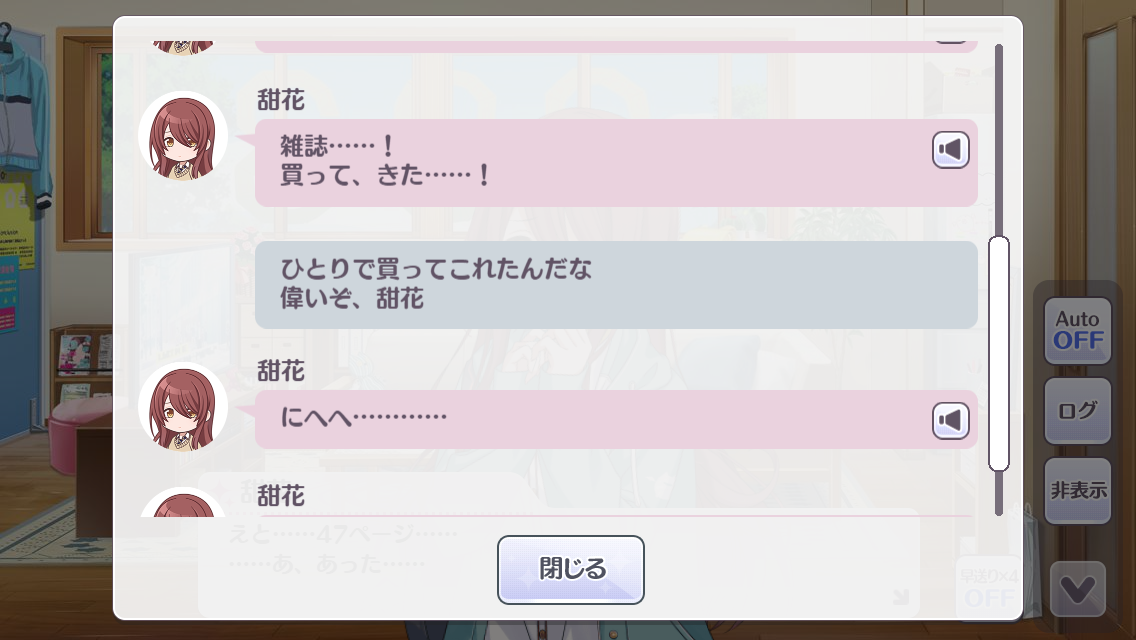Play voice for にへへ line
This screenshot has height=640, width=1136.
[x=951, y=420]
